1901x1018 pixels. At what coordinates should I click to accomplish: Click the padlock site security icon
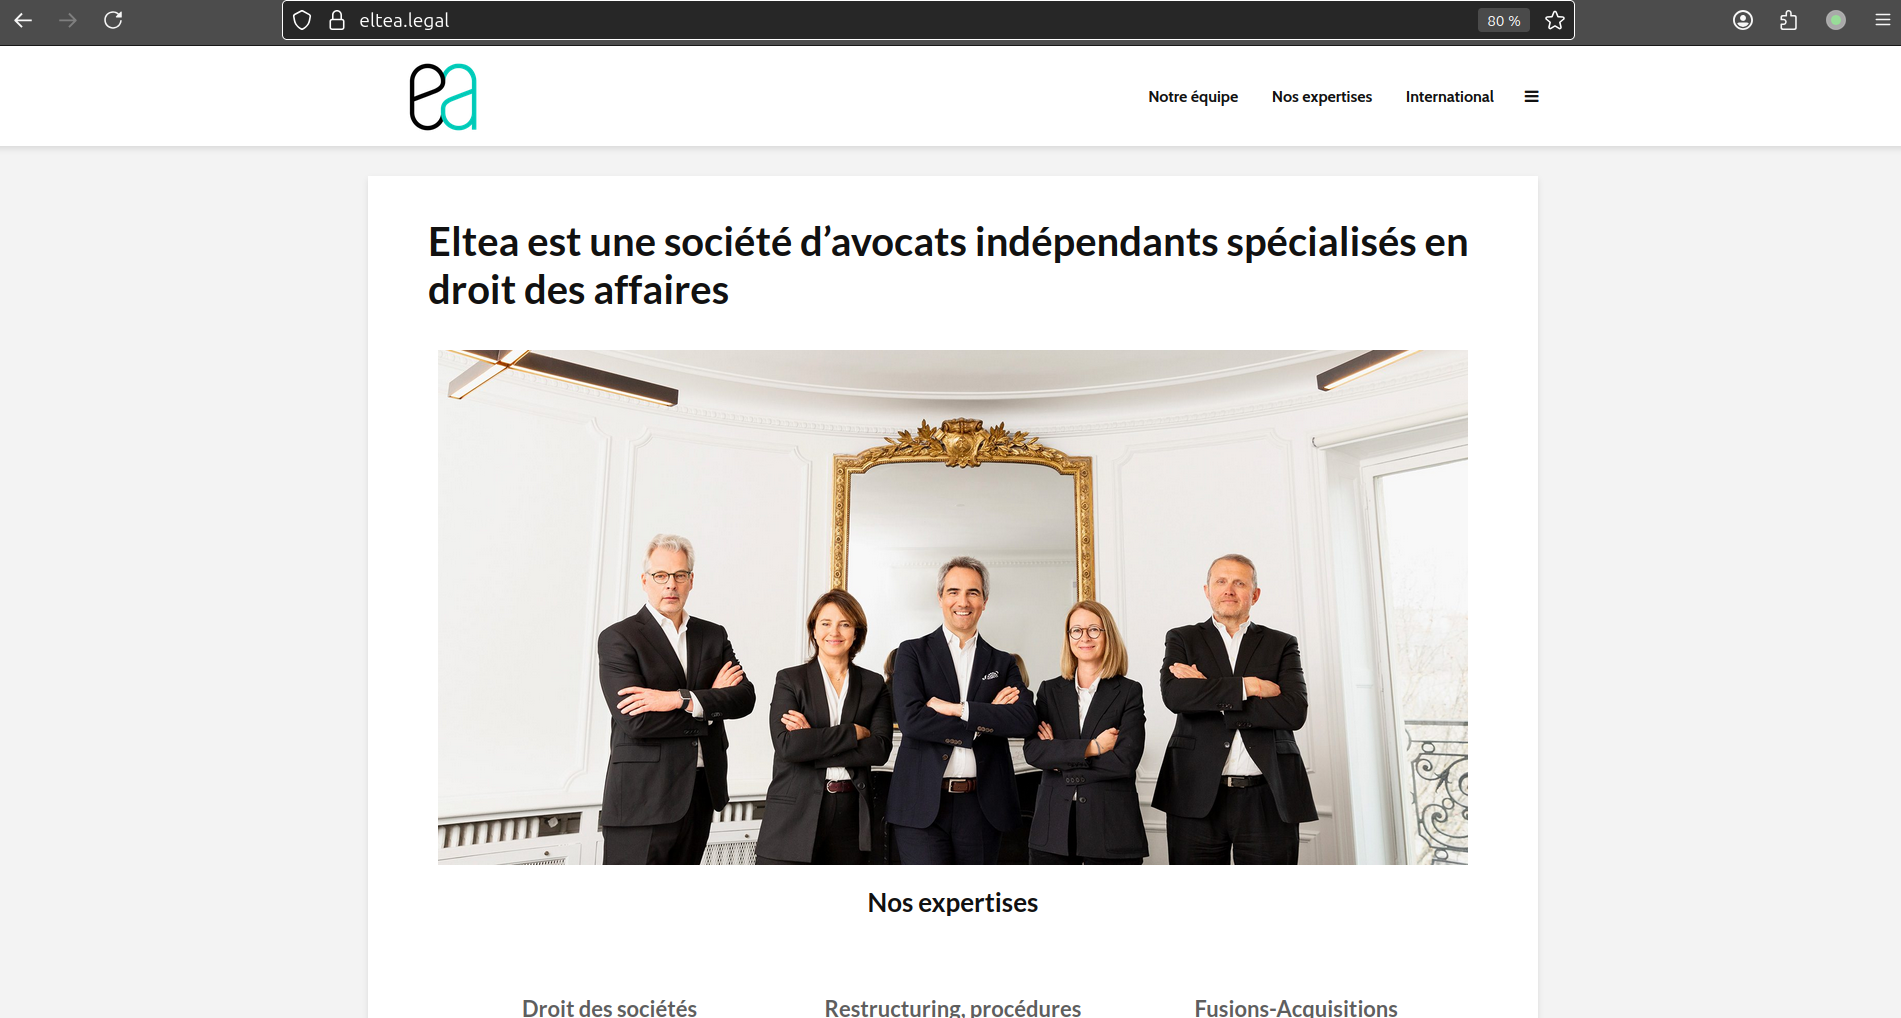[x=337, y=20]
